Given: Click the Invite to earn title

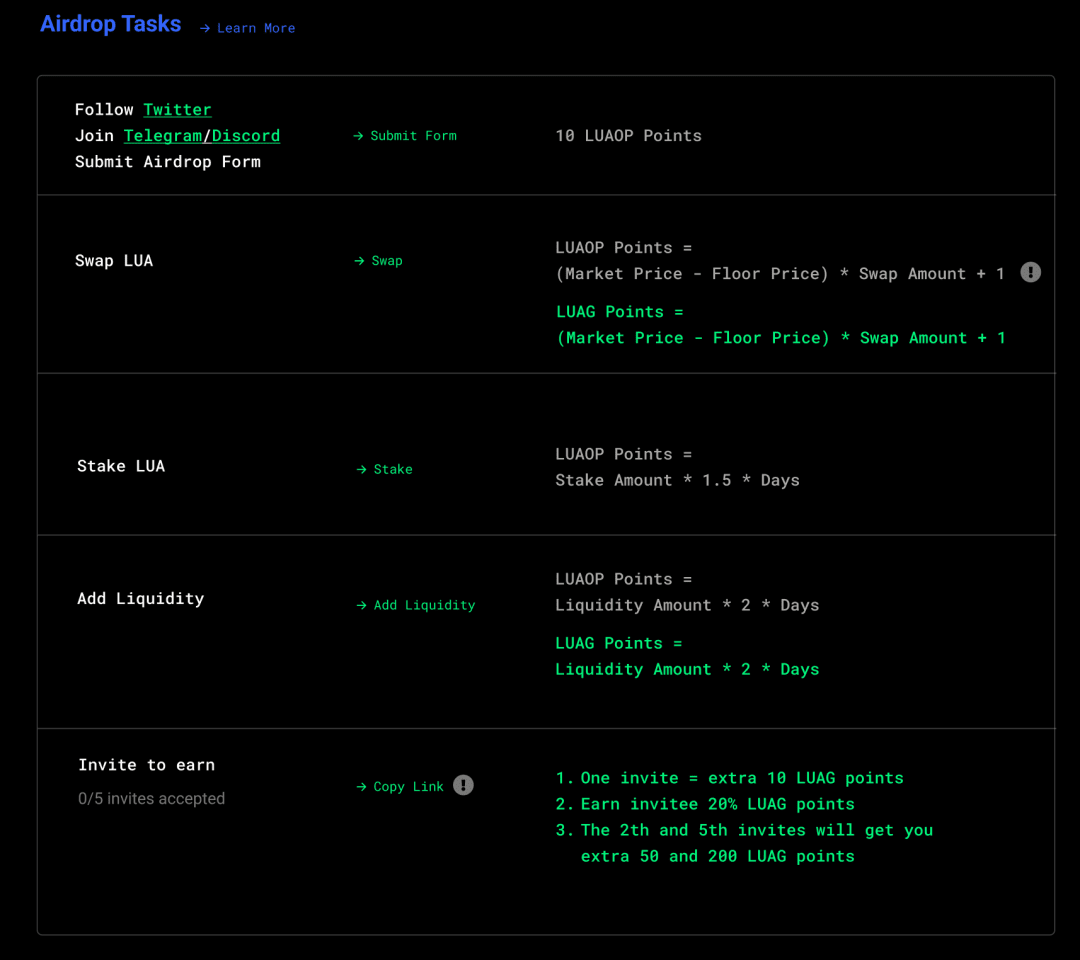Looking at the screenshot, I should tap(146, 765).
